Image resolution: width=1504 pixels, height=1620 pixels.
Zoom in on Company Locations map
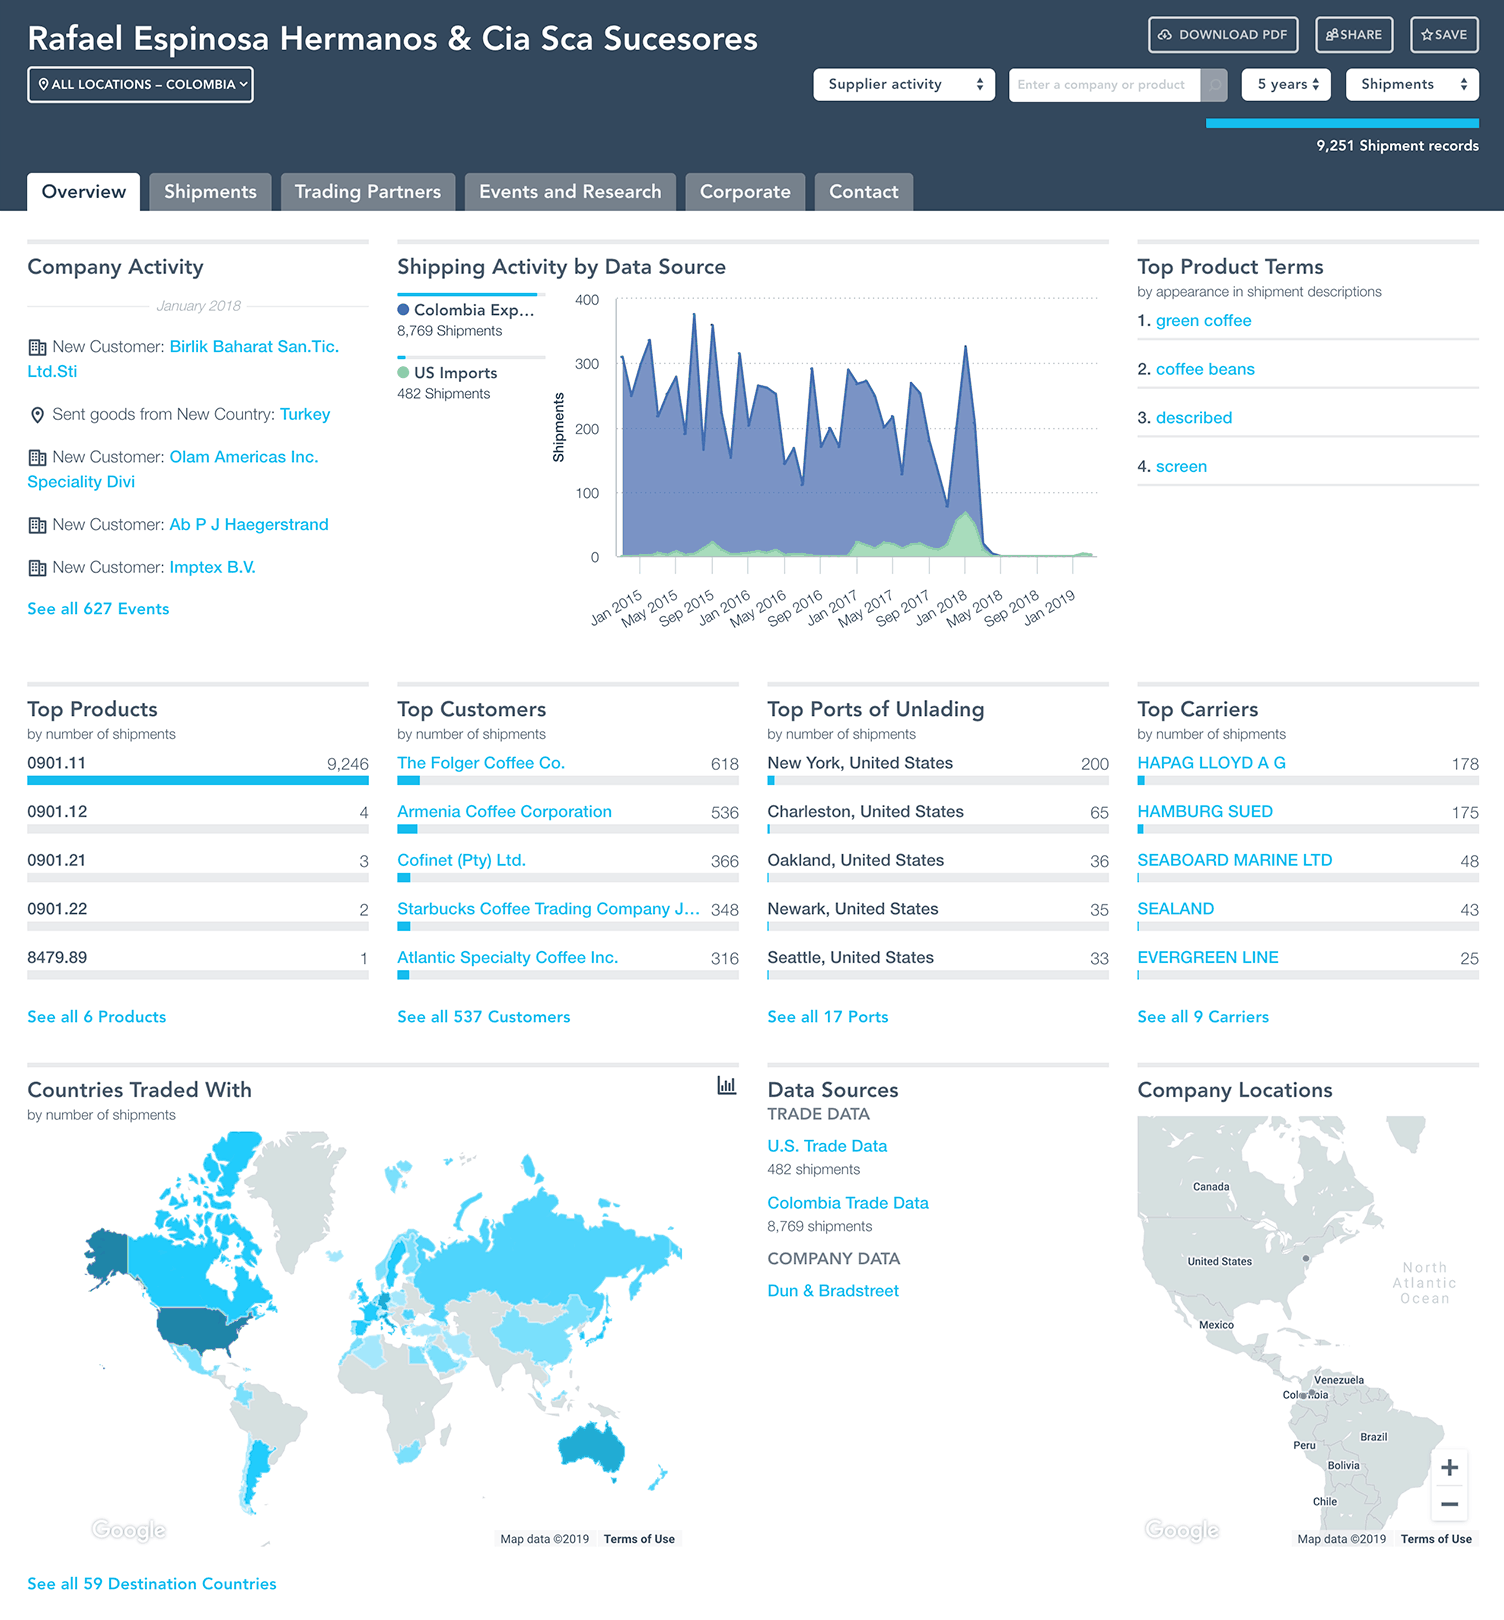[1449, 1468]
